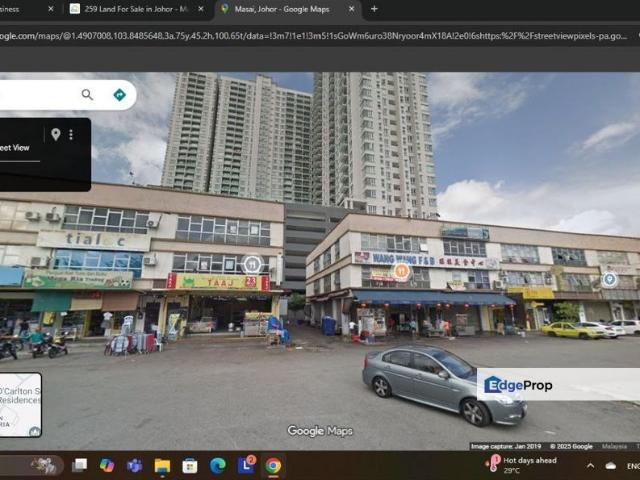The height and width of the screenshot is (480, 640).
Task: Expand the hidden system tray icons chevron
Action: pyautogui.click(x=590, y=465)
